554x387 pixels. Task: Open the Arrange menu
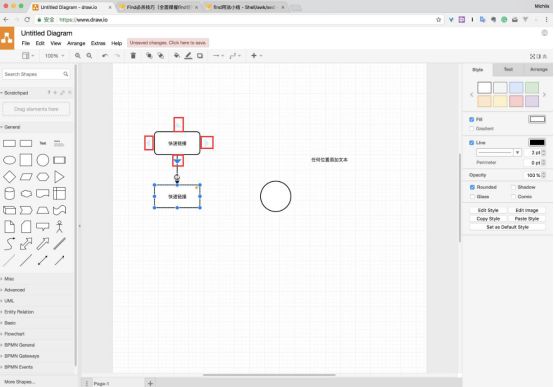click(76, 43)
